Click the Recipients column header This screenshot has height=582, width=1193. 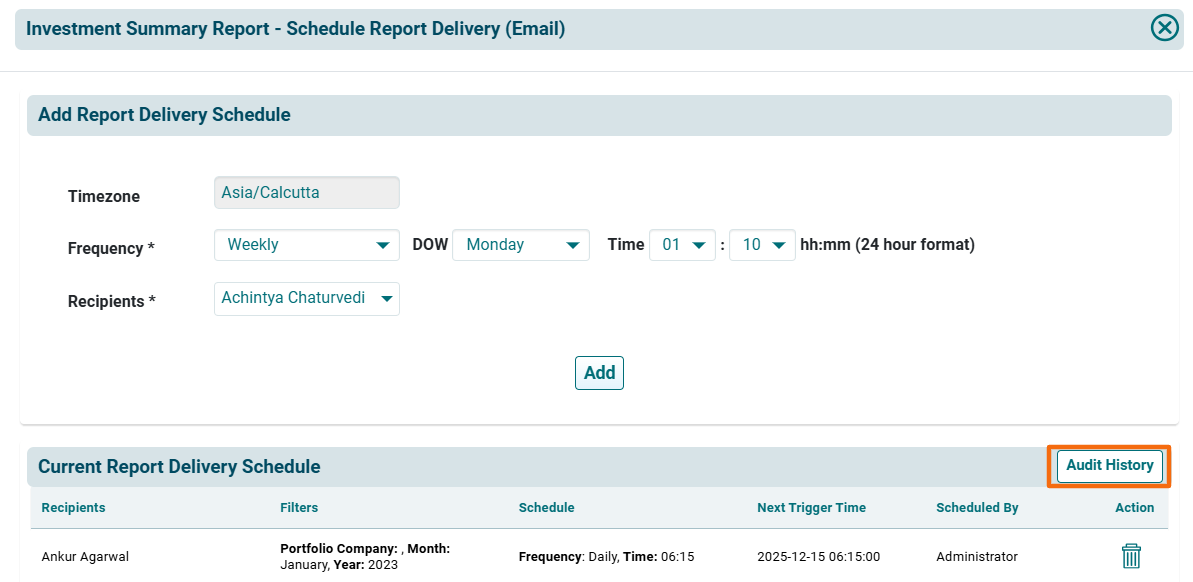[x=73, y=508]
